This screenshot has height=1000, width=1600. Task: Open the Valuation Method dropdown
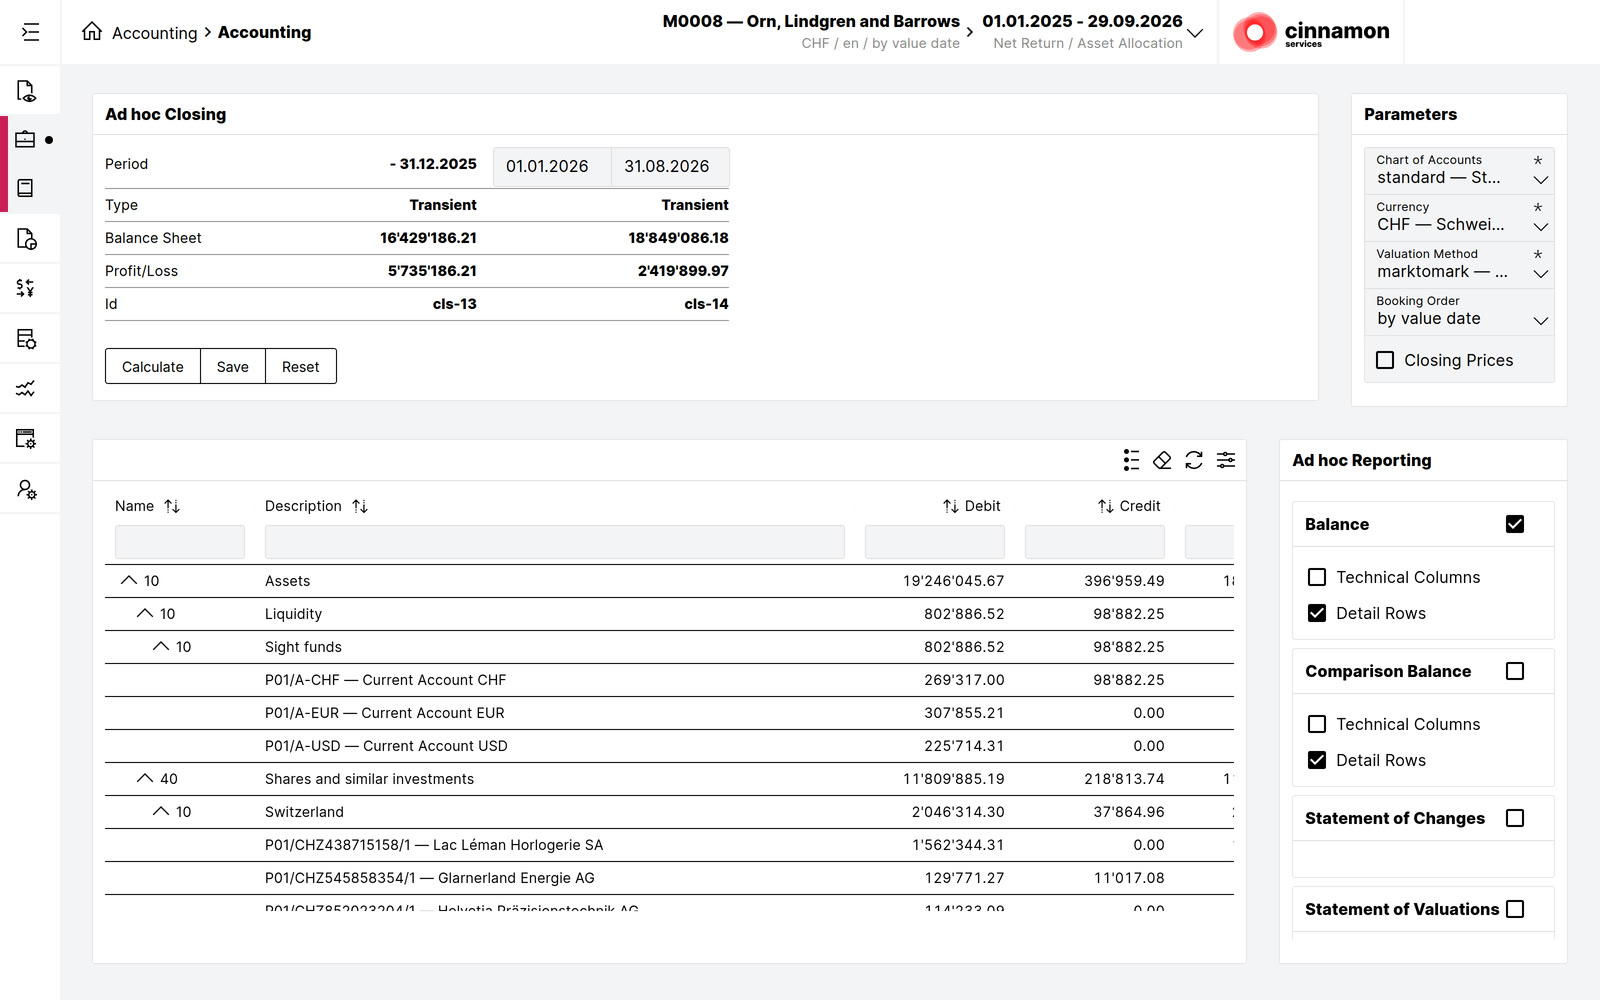click(1459, 264)
